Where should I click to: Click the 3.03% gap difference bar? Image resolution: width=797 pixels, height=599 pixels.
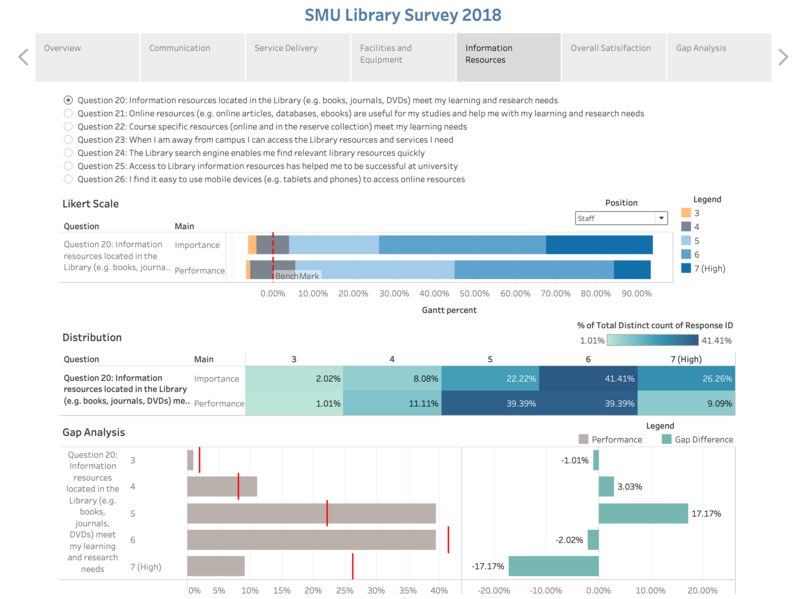606,487
